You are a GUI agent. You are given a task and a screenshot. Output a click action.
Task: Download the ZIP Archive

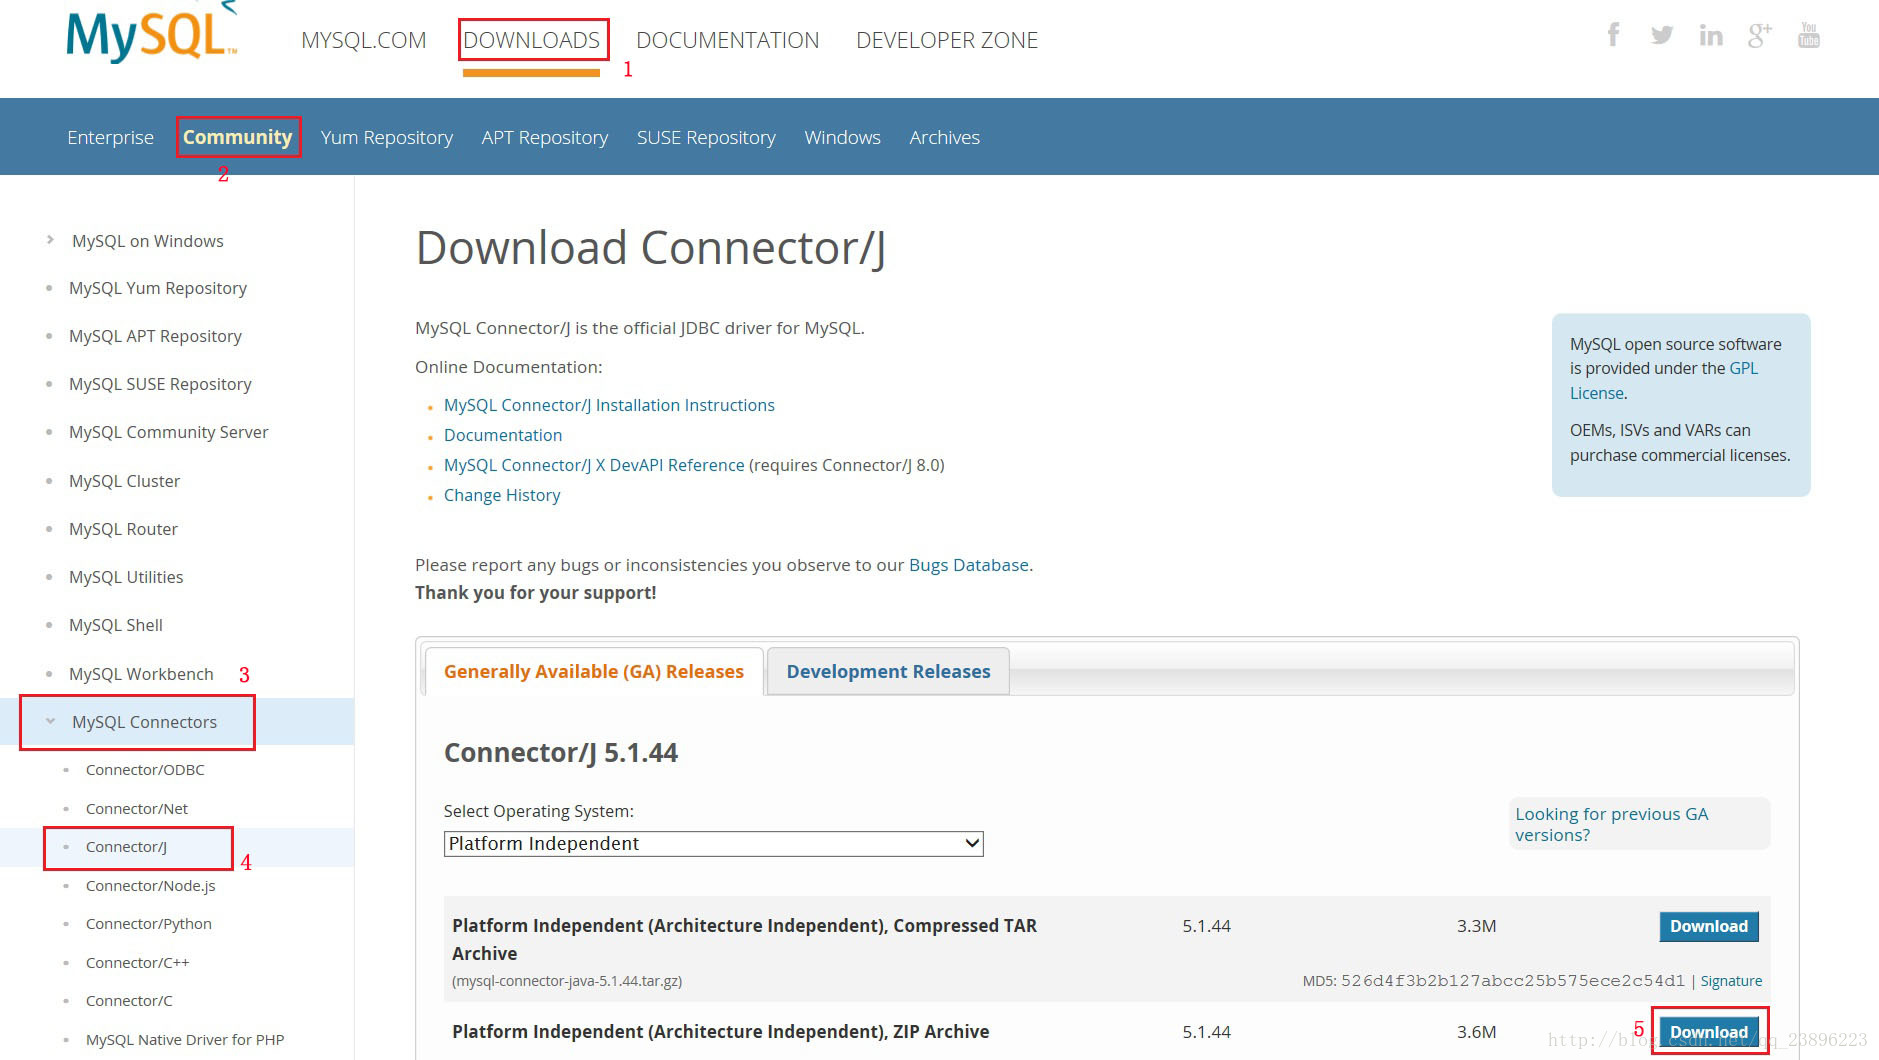1709,1032
